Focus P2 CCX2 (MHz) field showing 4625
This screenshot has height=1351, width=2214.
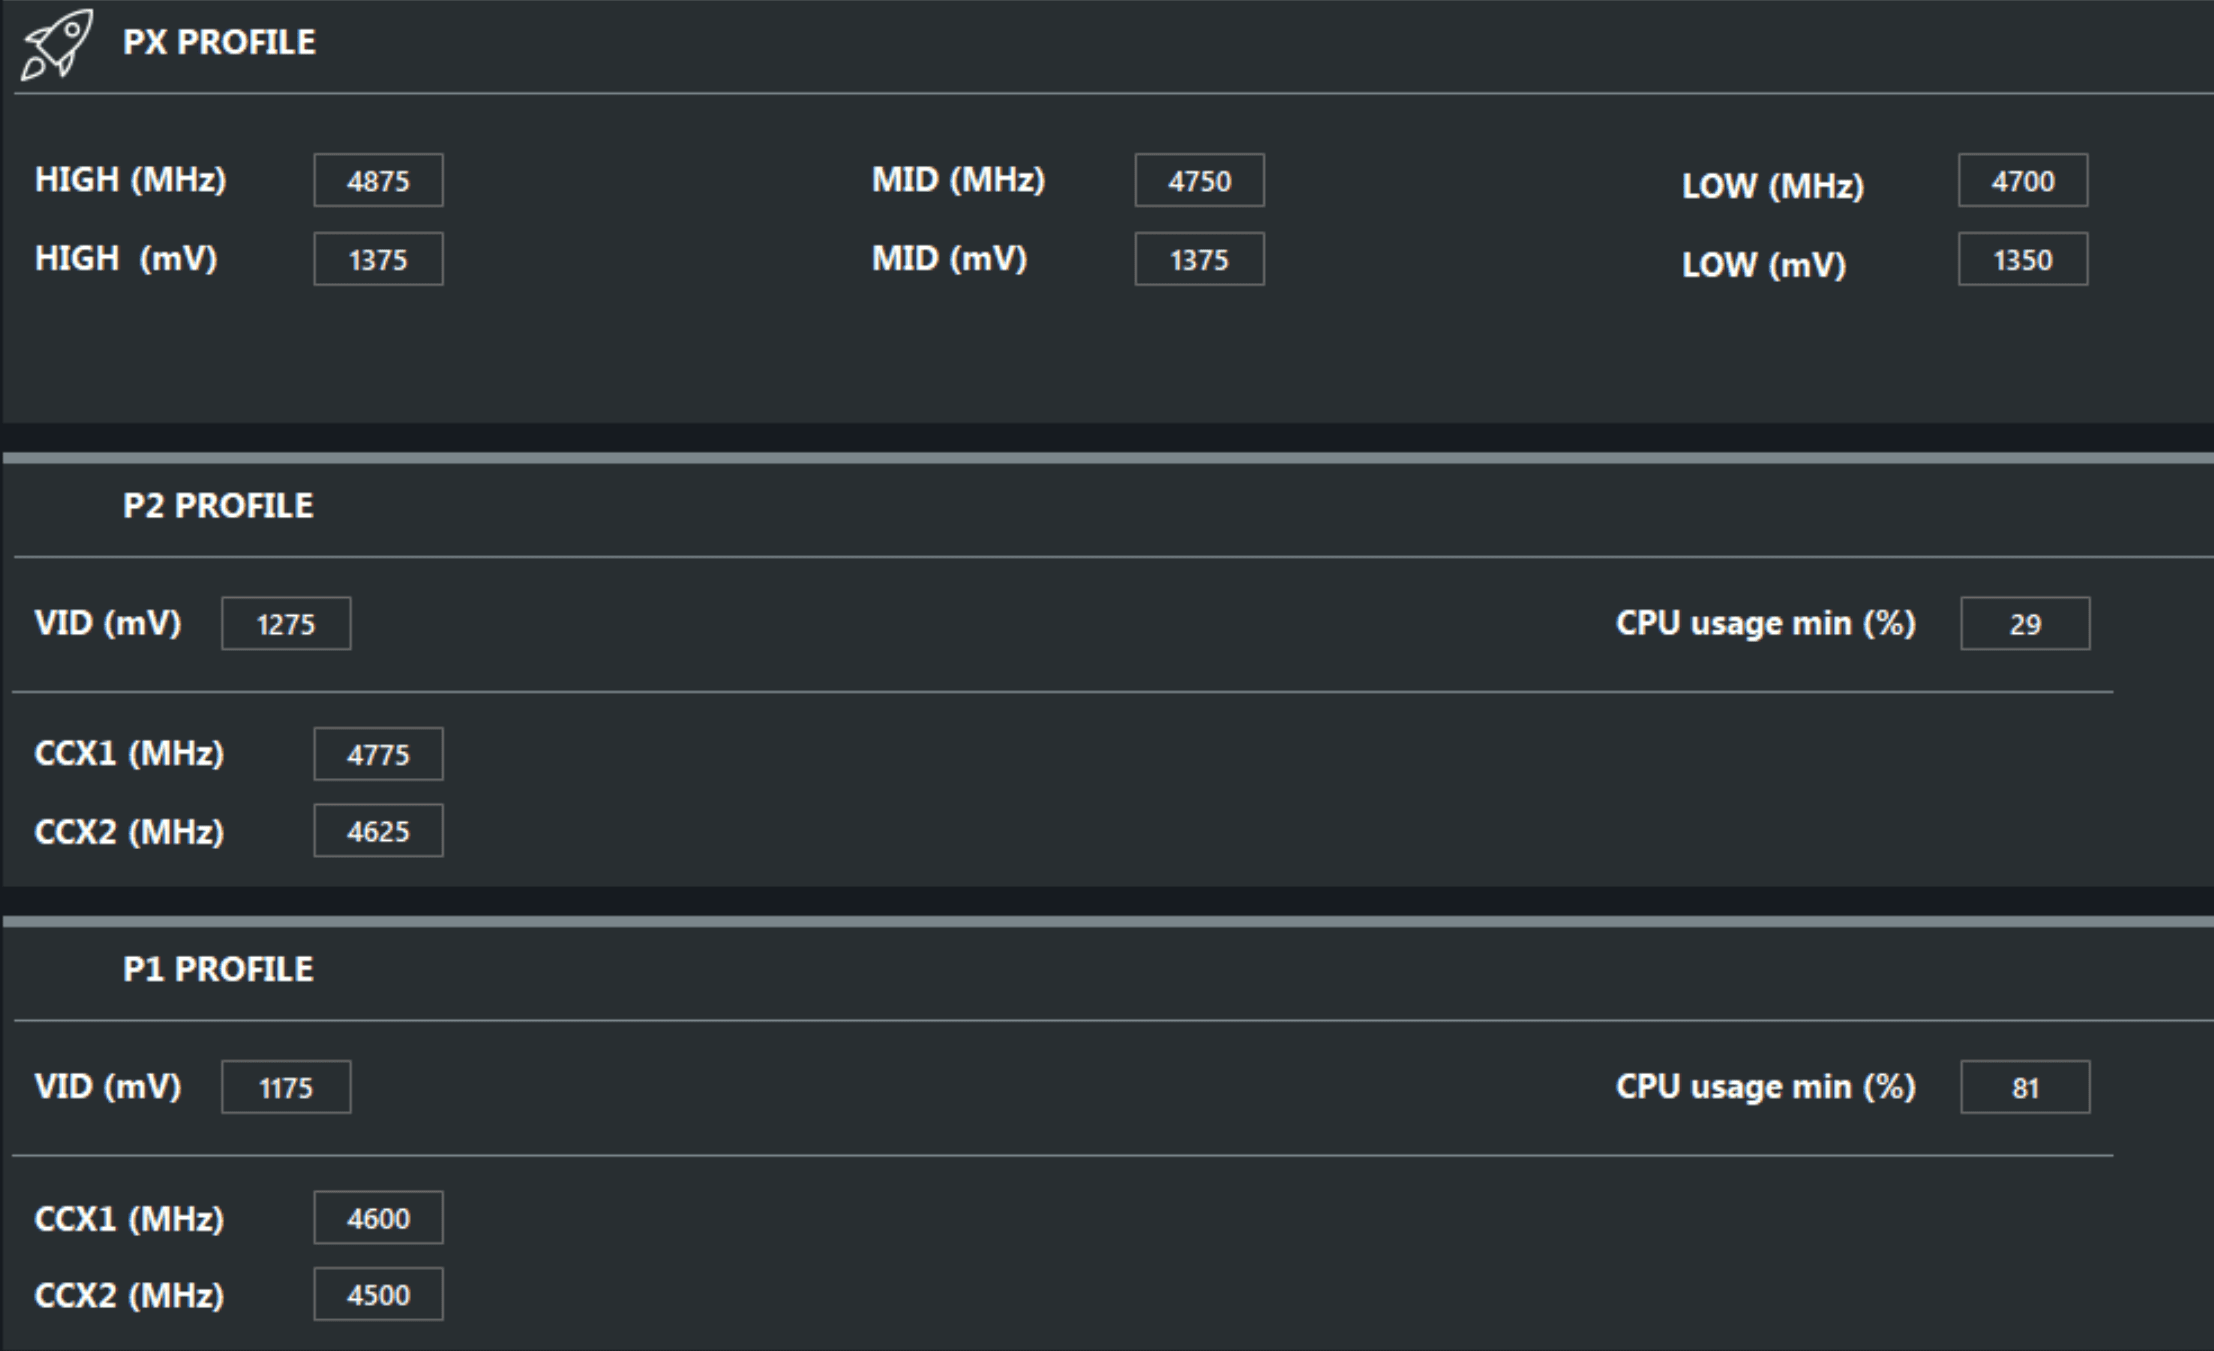(378, 830)
